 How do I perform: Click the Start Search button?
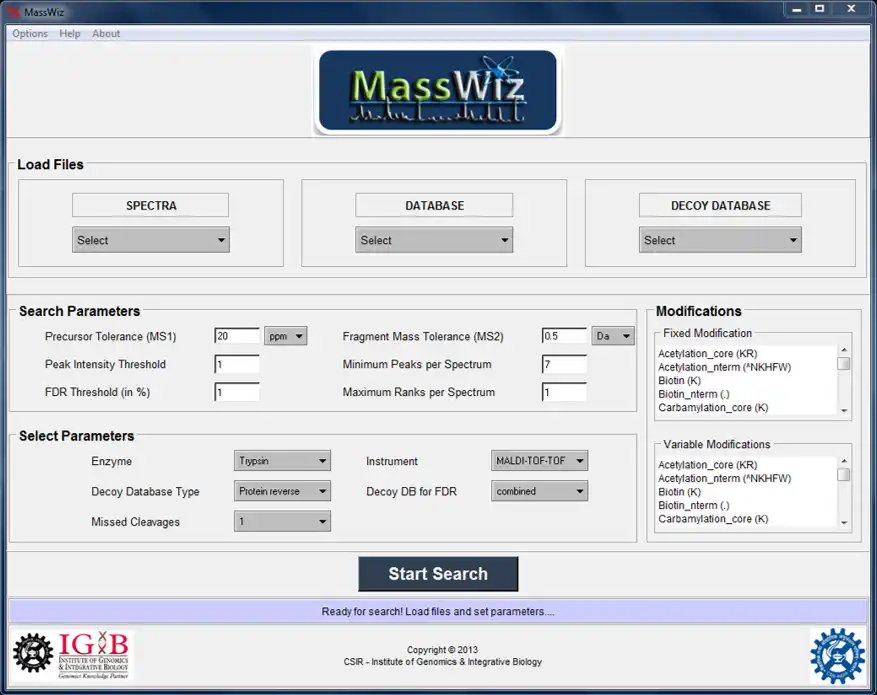pyautogui.click(x=438, y=574)
